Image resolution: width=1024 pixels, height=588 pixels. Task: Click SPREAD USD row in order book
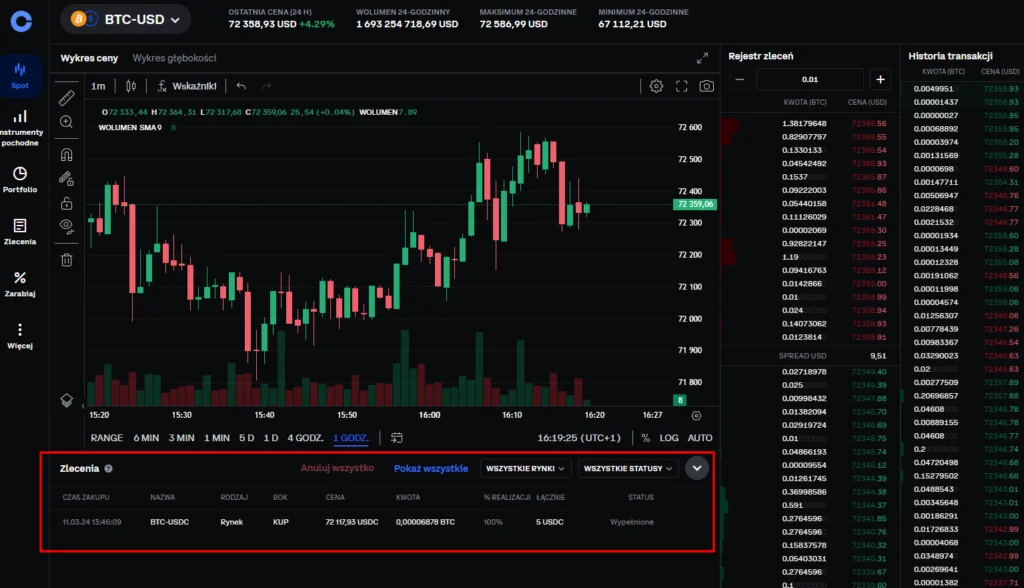tap(810, 356)
